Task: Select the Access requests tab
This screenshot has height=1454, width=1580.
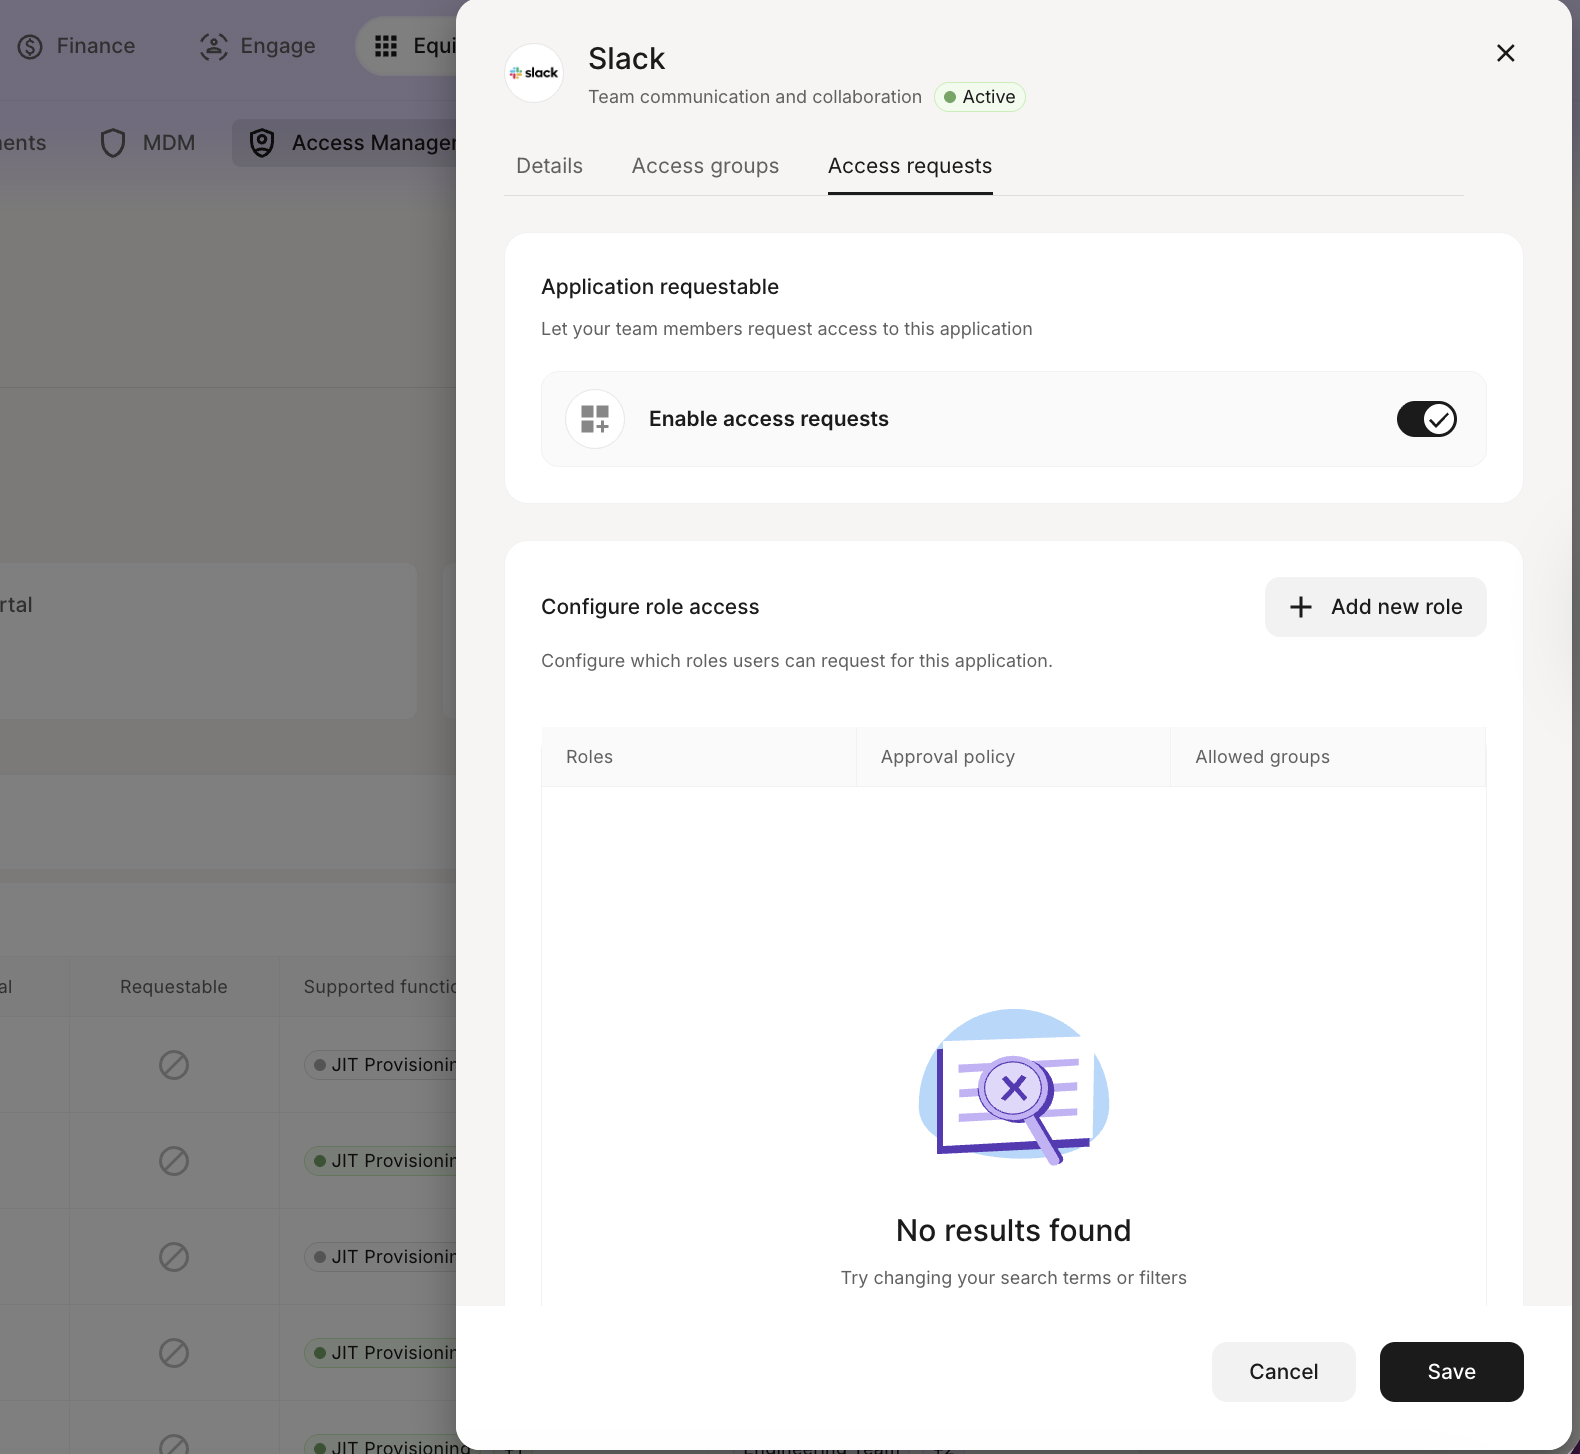Action: tap(909, 166)
